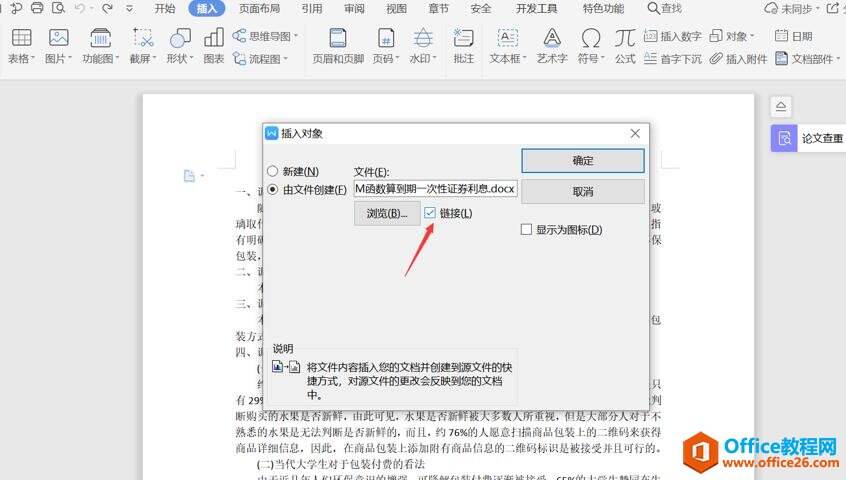
Task: Insert WordArt (艺术字)
Action: pyautogui.click(x=552, y=46)
